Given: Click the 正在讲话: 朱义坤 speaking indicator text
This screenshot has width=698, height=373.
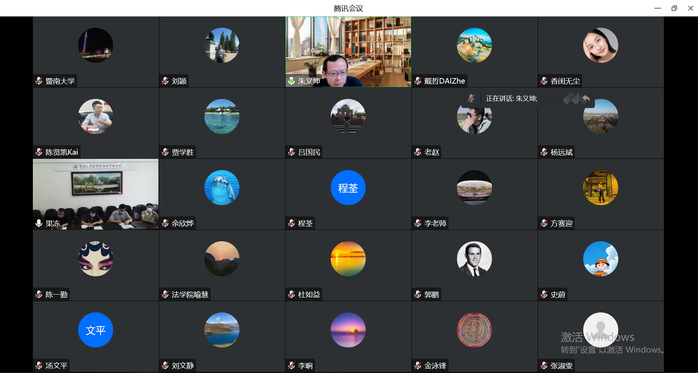Looking at the screenshot, I should (511, 99).
